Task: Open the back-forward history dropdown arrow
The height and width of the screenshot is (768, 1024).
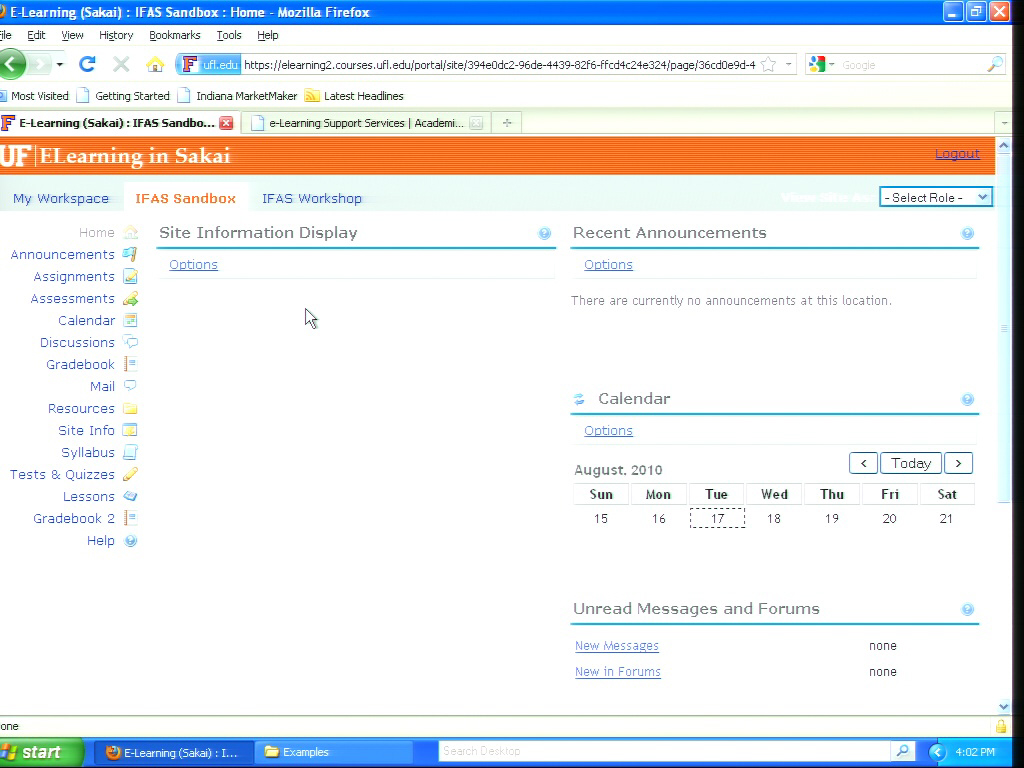Action: click(x=59, y=64)
